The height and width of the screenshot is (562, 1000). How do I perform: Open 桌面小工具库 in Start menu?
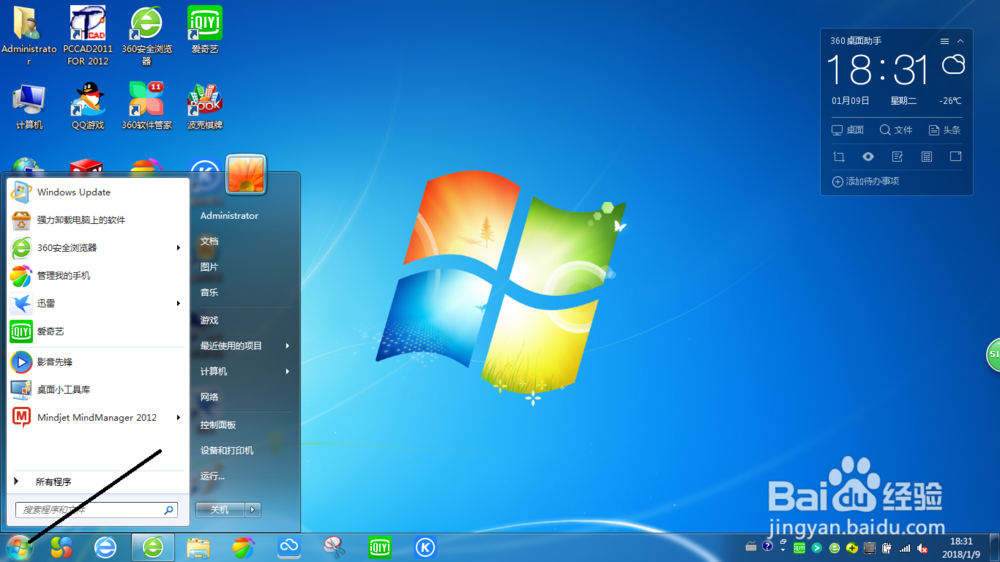pos(98,389)
